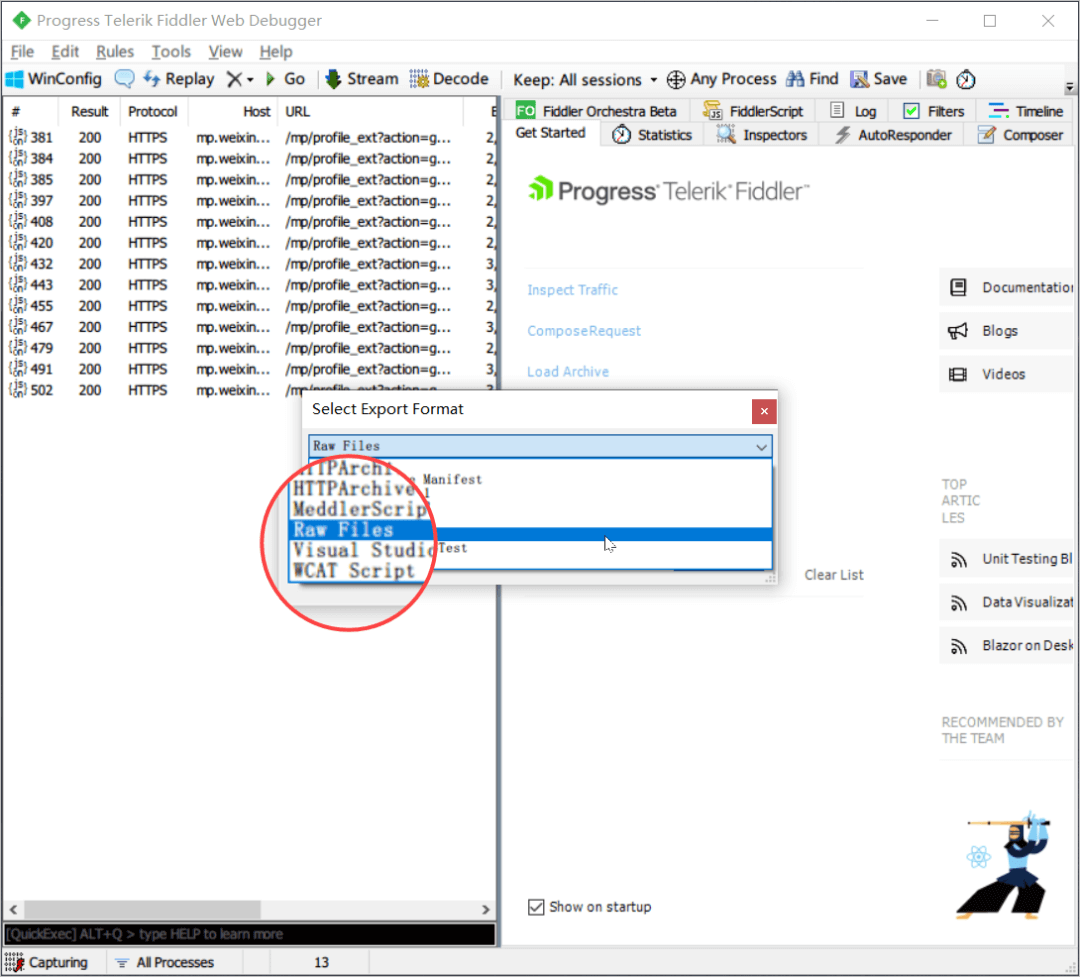Open Keep: All sessions dropdown
The image size is (1080, 977).
click(x=585, y=80)
